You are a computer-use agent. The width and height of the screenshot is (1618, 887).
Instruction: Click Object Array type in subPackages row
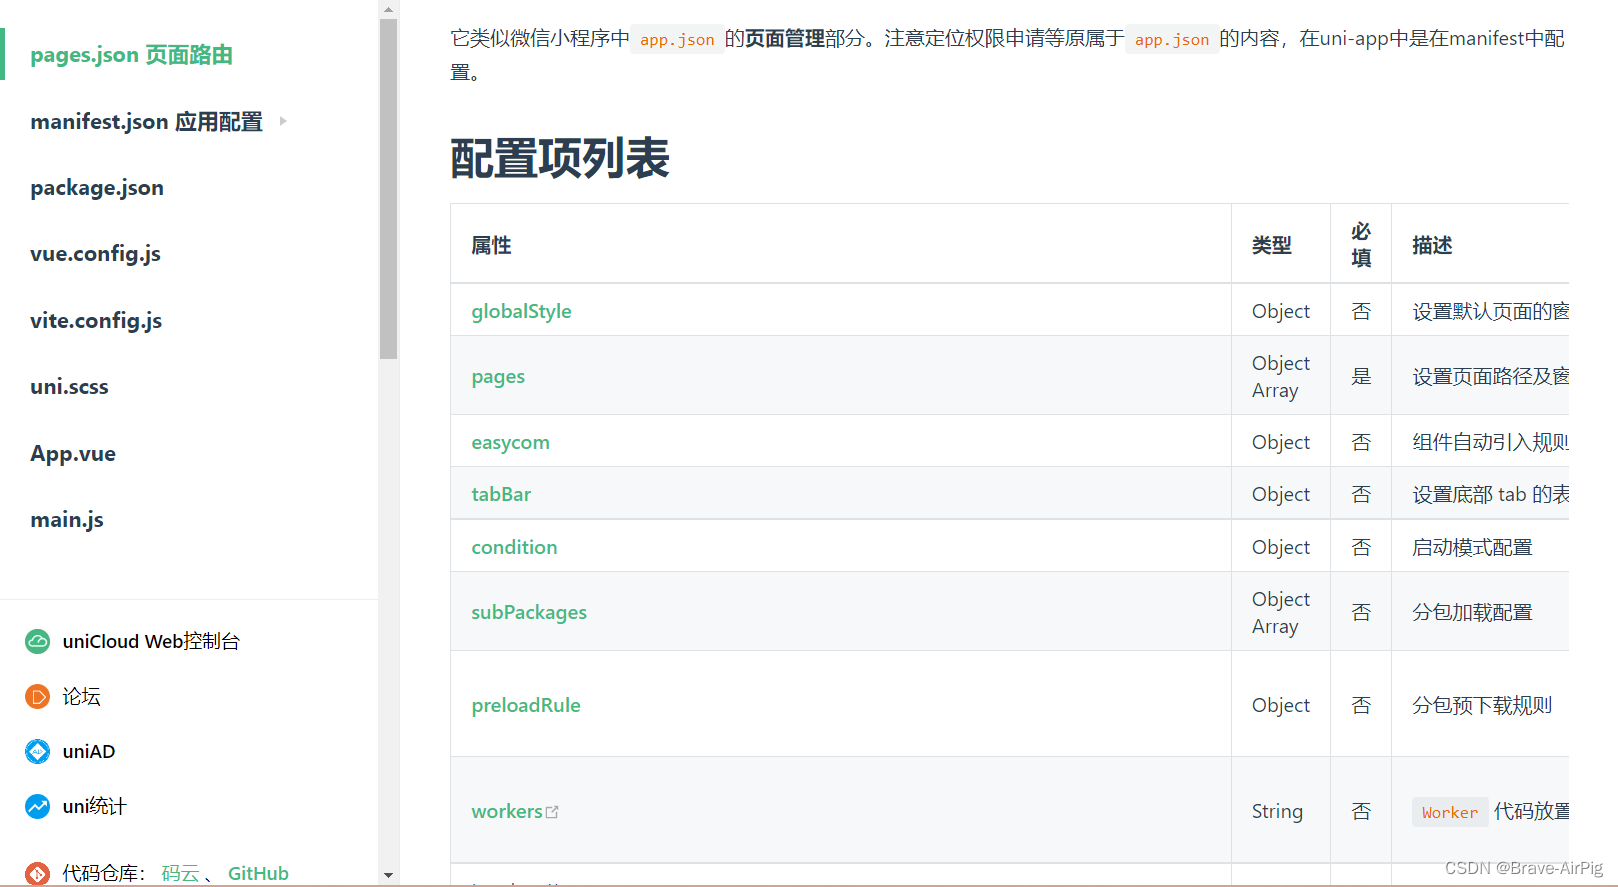tap(1281, 613)
